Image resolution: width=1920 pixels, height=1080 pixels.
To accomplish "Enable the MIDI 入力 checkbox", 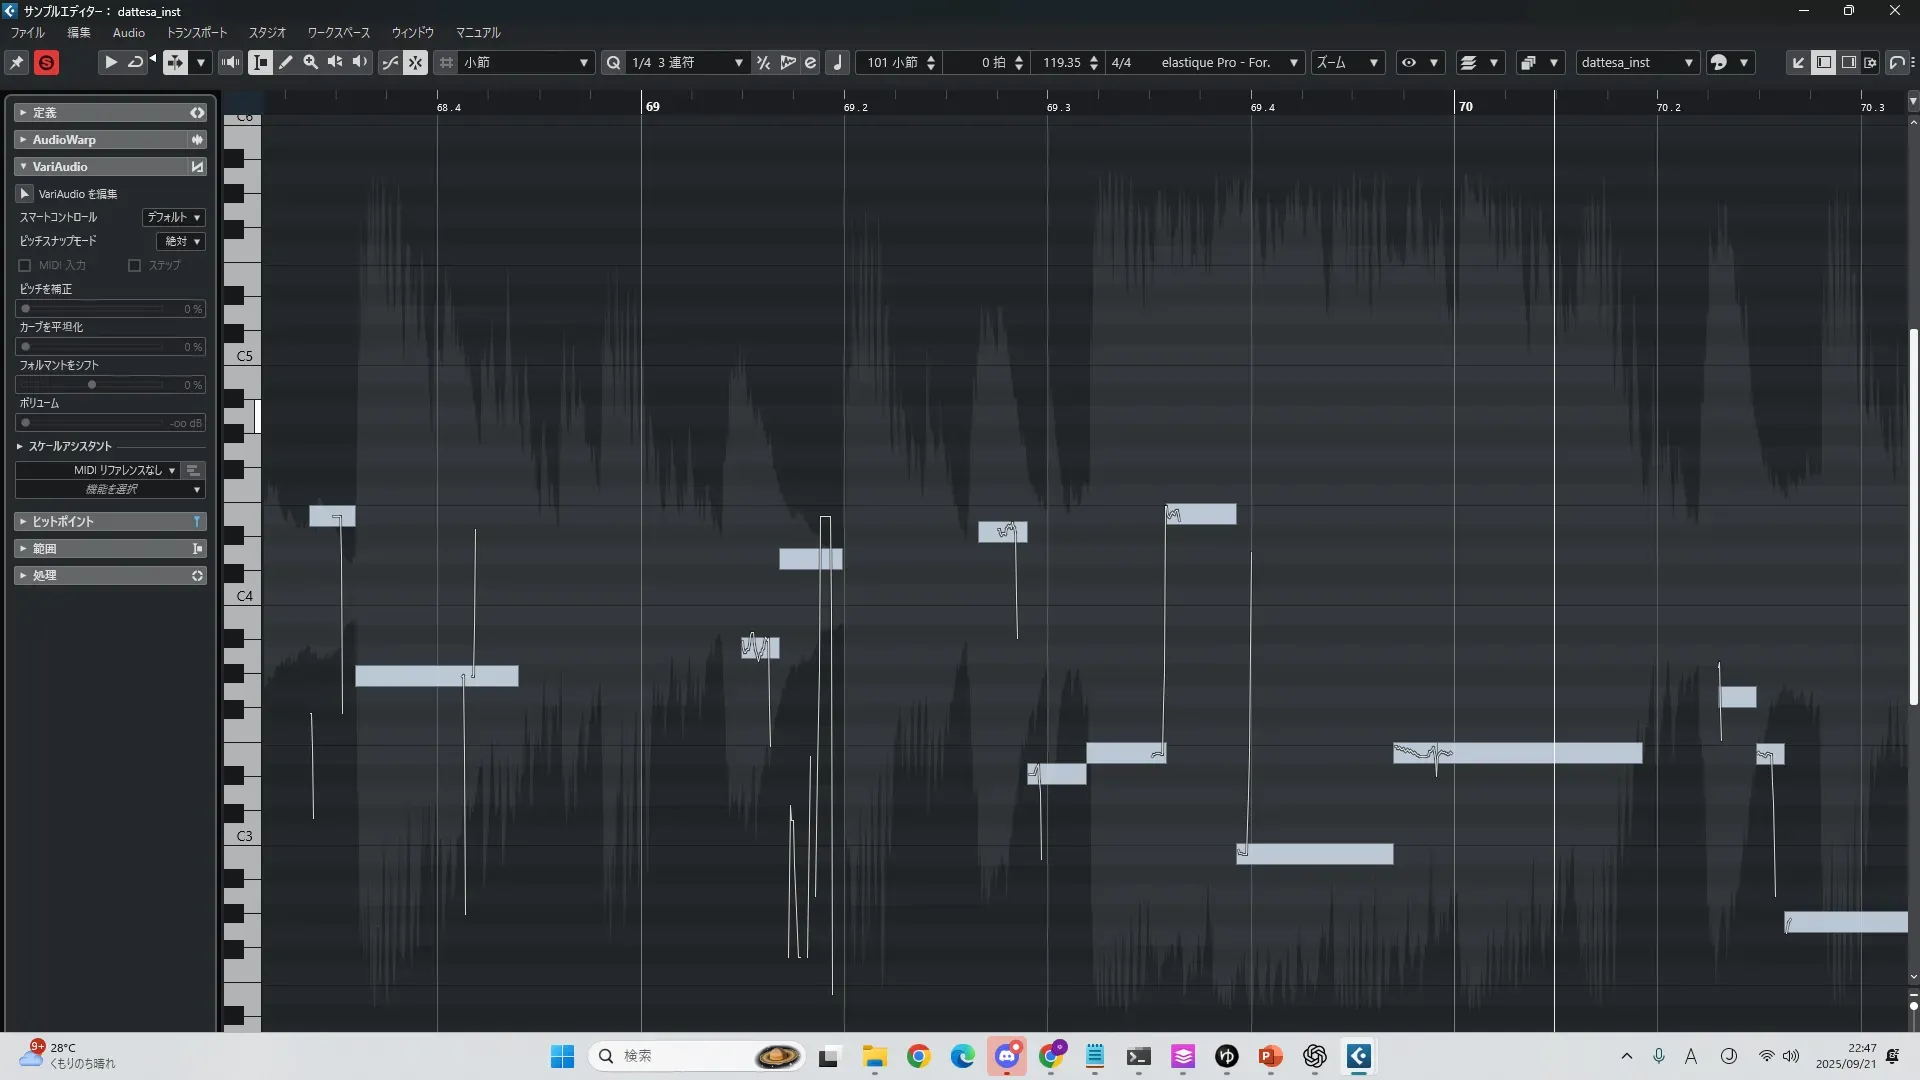I will [x=25, y=266].
